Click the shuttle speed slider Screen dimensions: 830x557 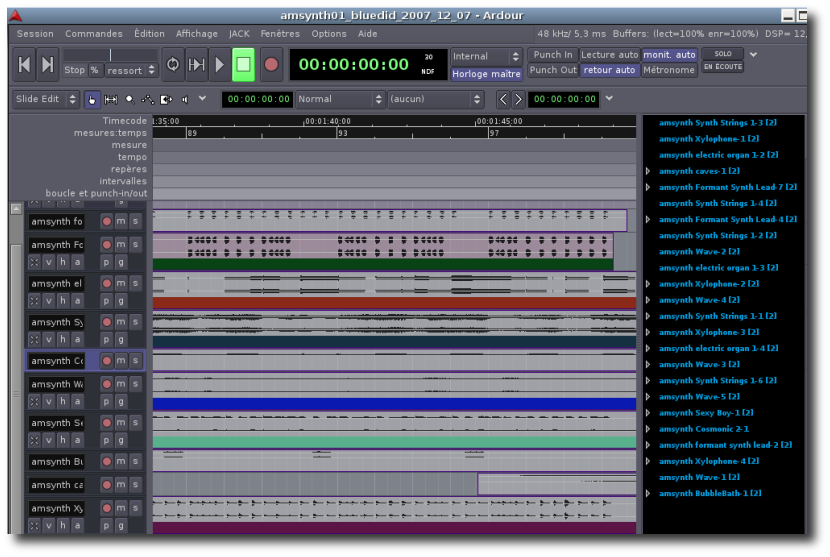click(110, 55)
